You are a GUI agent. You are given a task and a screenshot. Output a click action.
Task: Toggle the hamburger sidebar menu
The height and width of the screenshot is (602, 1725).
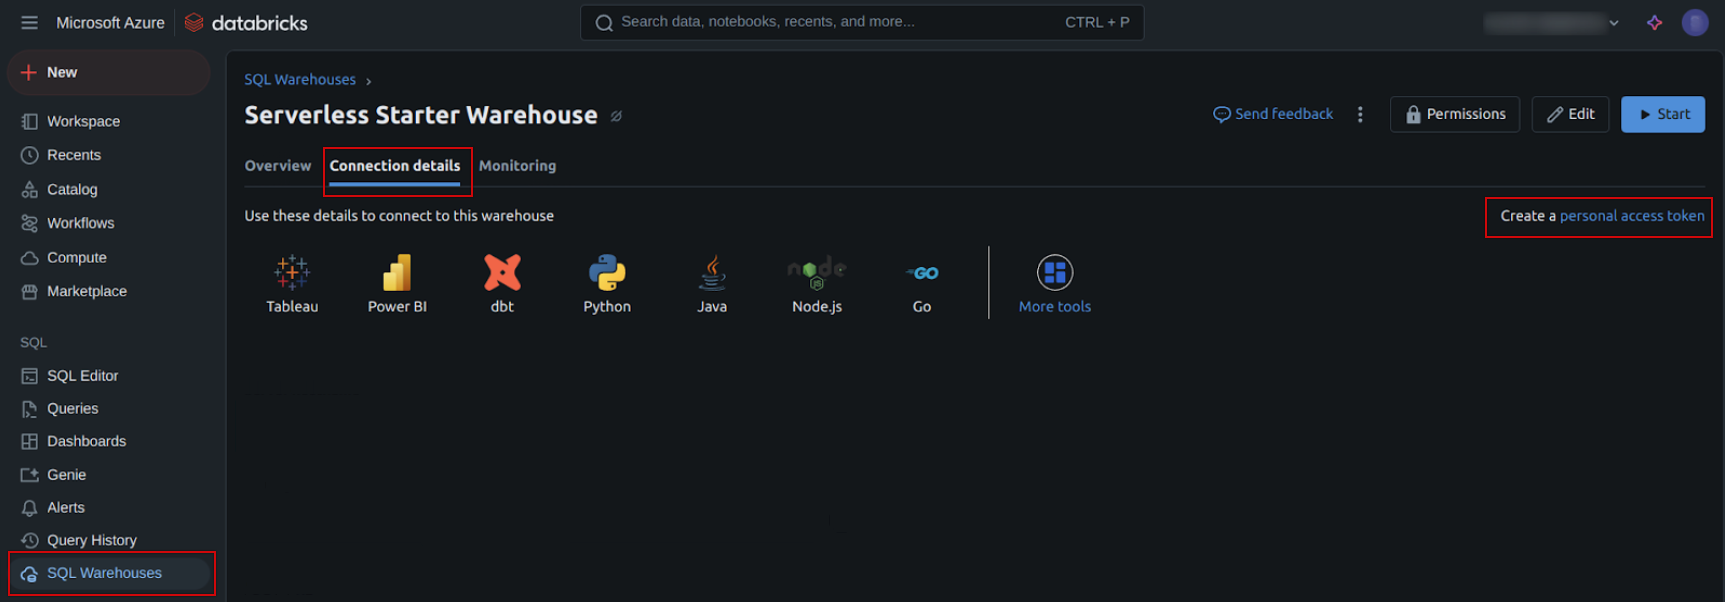(29, 22)
